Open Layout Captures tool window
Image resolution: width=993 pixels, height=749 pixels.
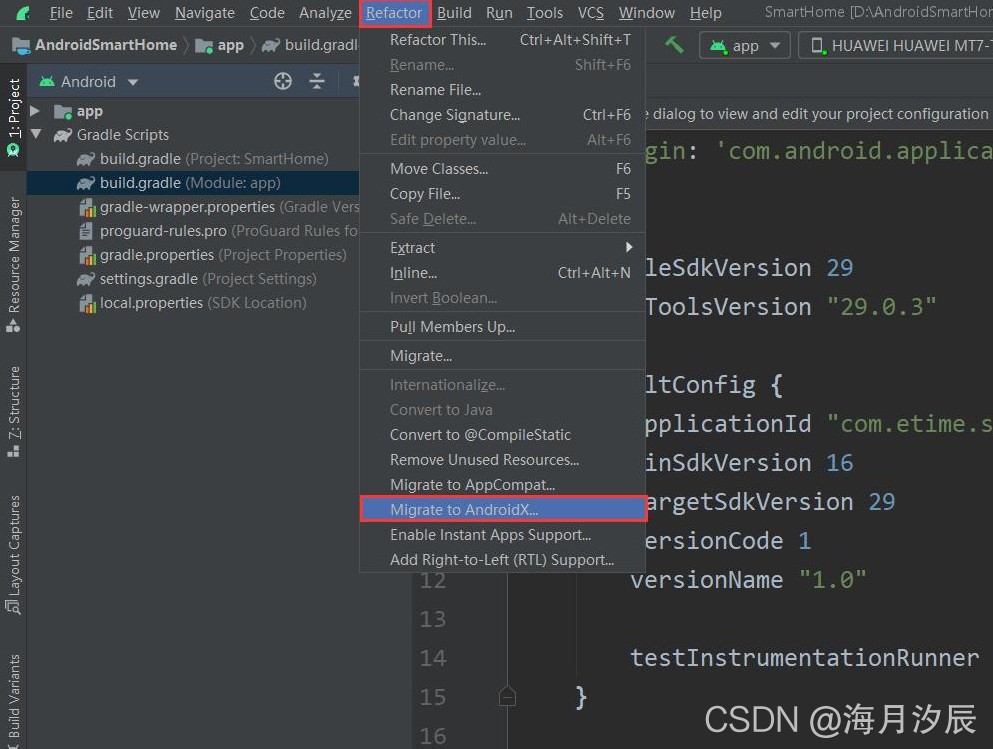click(x=13, y=554)
